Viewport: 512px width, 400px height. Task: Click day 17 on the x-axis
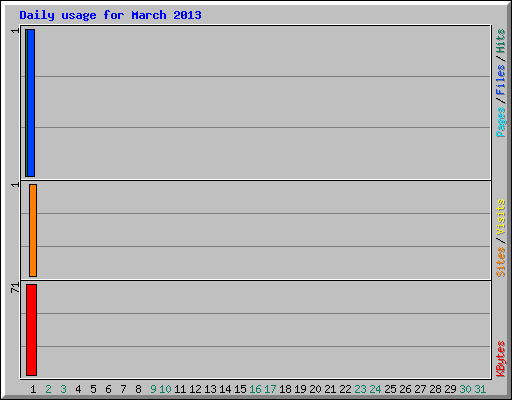click(270, 389)
